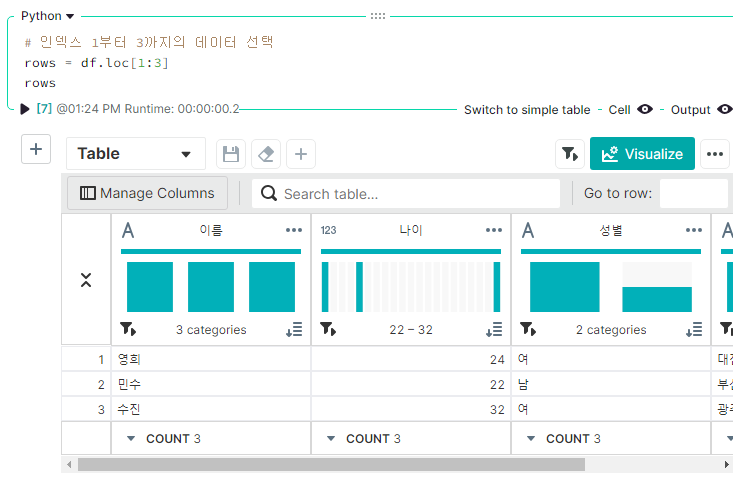Click the horizontal scrollbar thumb
Image resolution: width=733 pixels, height=478 pixels.
pos(331,464)
